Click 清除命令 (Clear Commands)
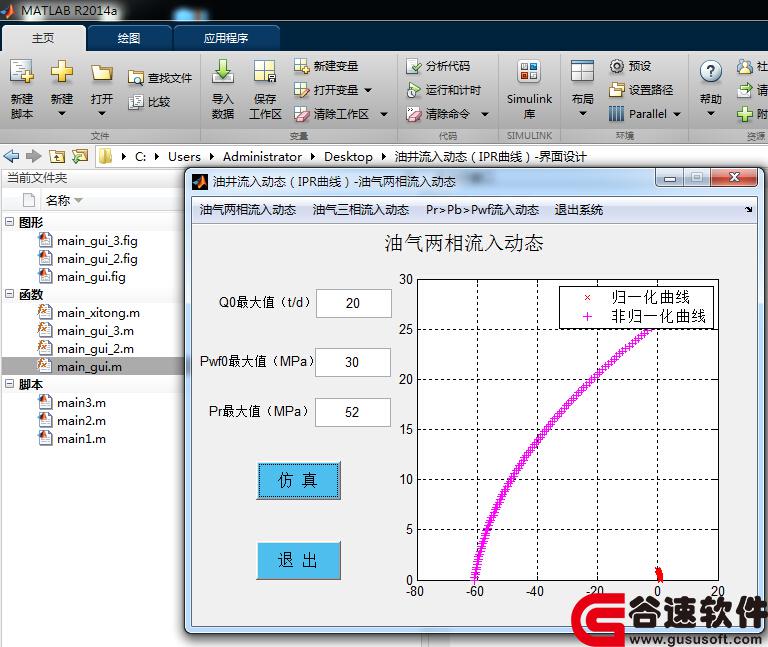This screenshot has width=768, height=647. [x=438, y=114]
